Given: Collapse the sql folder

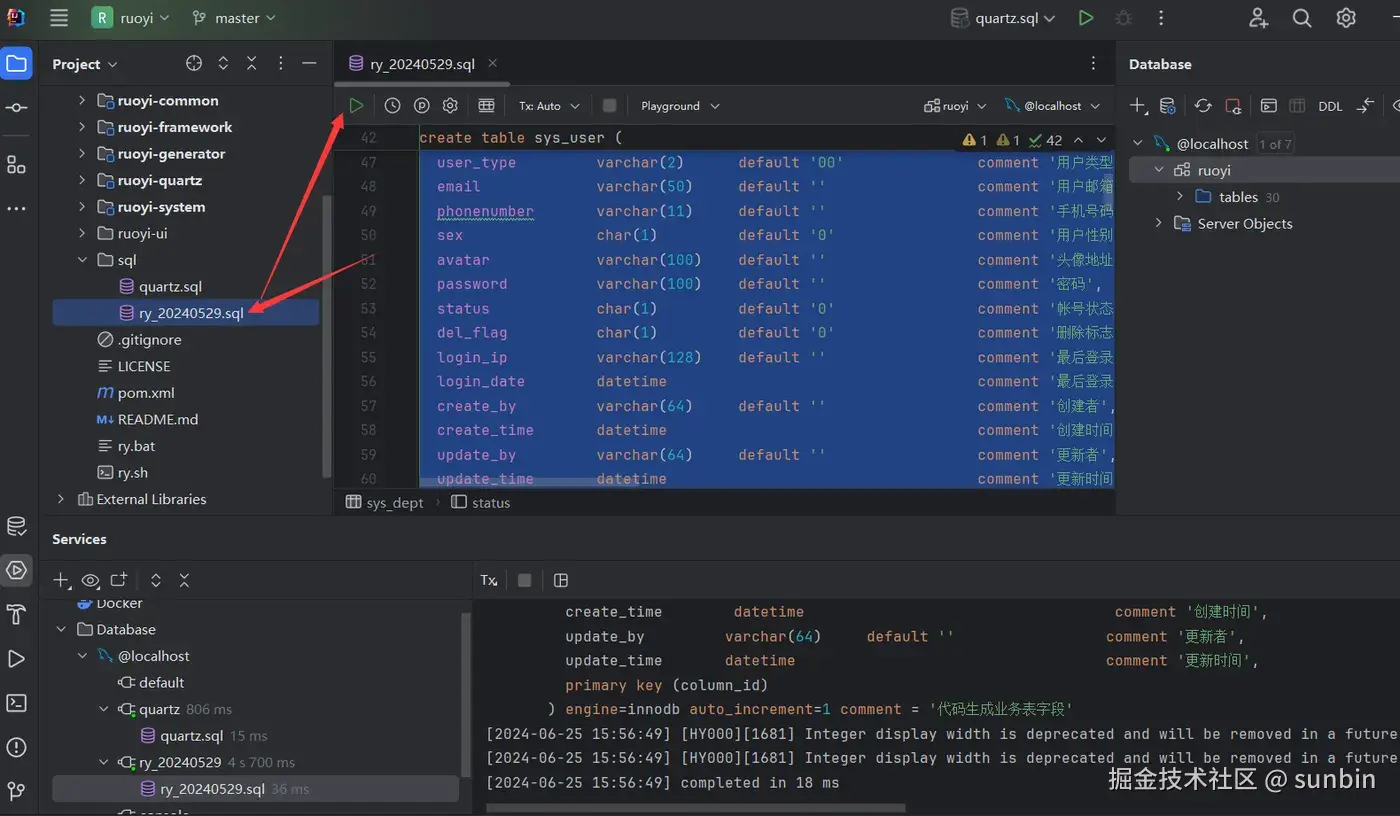Looking at the screenshot, I should [x=82, y=260].
